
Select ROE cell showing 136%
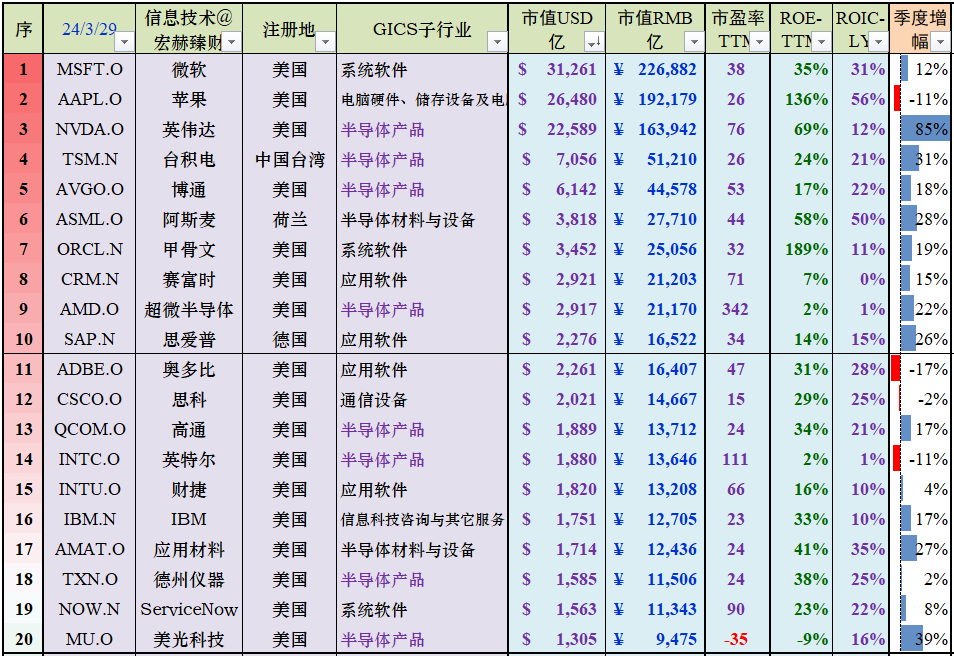[x=801, y=99]
